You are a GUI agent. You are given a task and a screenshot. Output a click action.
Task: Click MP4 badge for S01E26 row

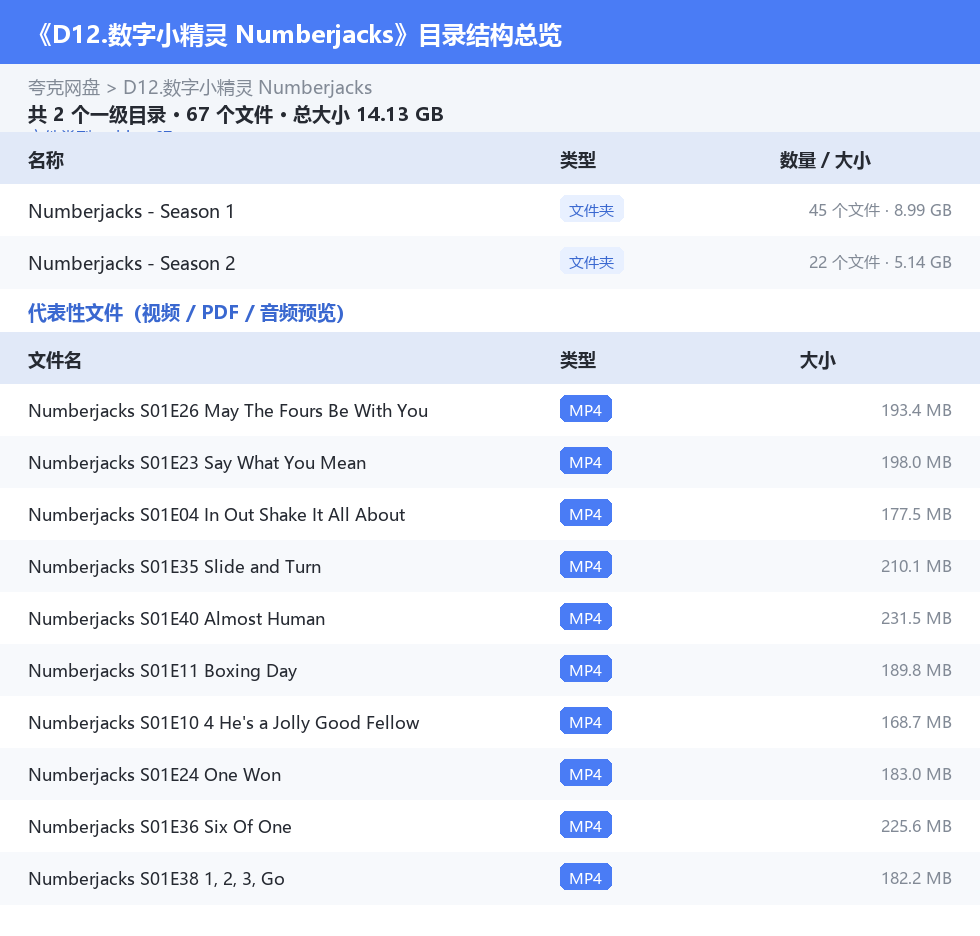click(x=586, y=409)
